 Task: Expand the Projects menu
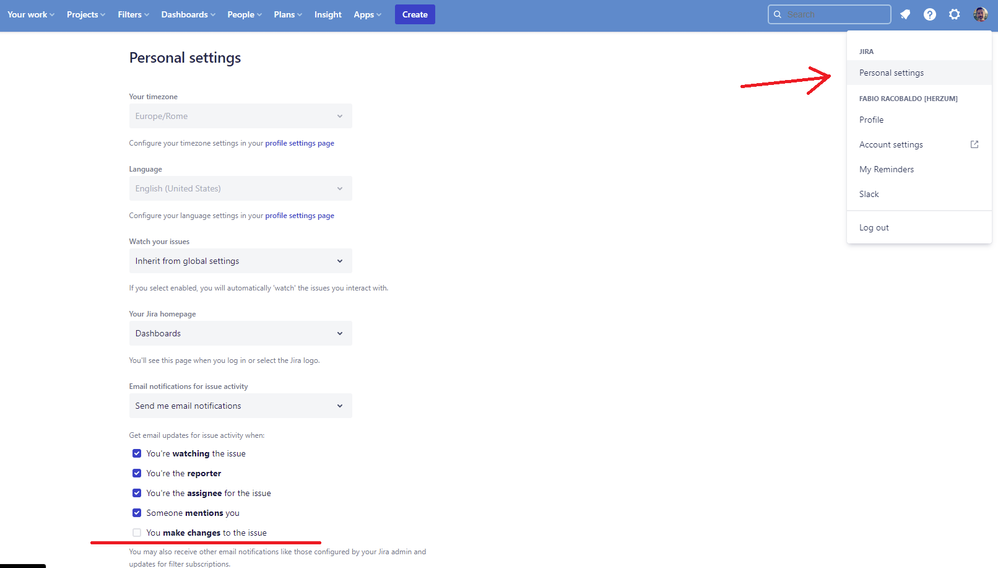[86, 14]
